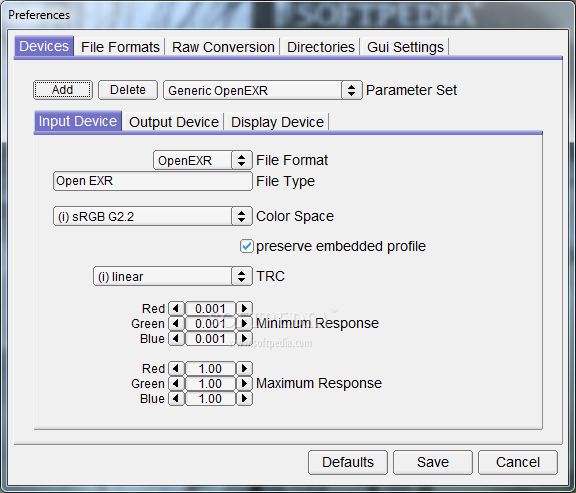Screen dimensions: 576x493
Task: Decrease the Red Maximum Response value
Action: click(x=176, y=368)
